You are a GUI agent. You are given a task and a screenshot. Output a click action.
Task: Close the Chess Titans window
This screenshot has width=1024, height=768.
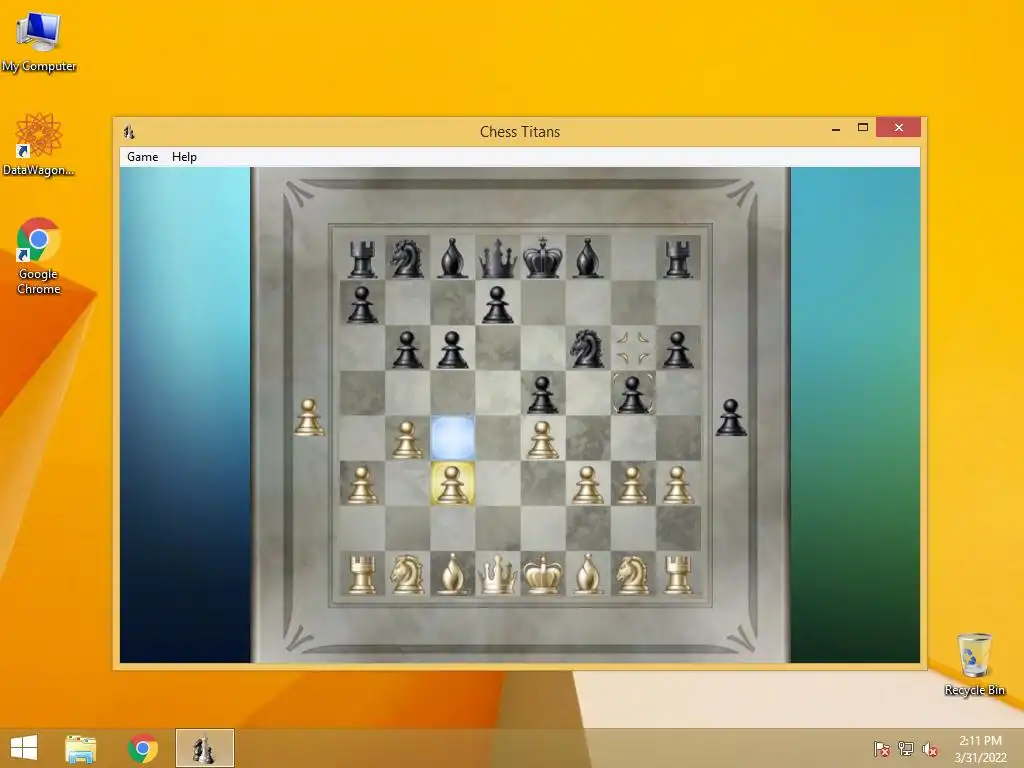coord(899,127)
